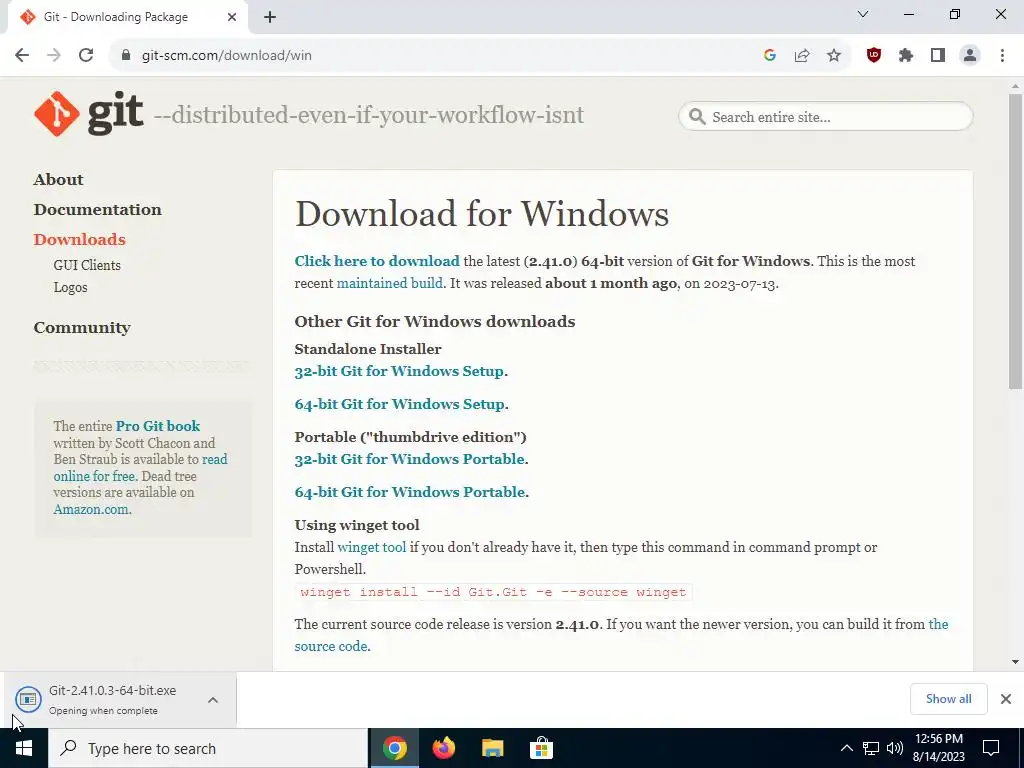Open GUI Clients page
The image size is (1024, 768).
coord(87,265)
